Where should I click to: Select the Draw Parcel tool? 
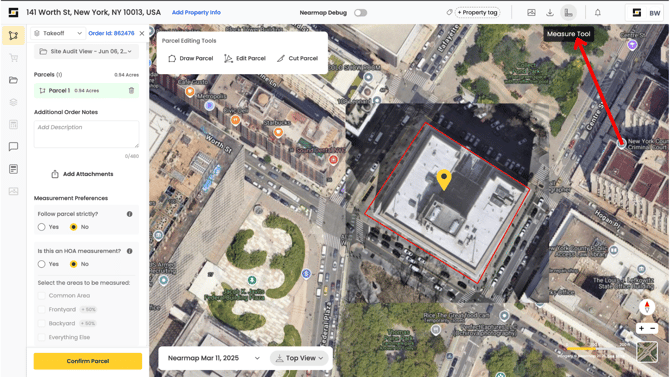pyautogui.click(x=191, y=58)
